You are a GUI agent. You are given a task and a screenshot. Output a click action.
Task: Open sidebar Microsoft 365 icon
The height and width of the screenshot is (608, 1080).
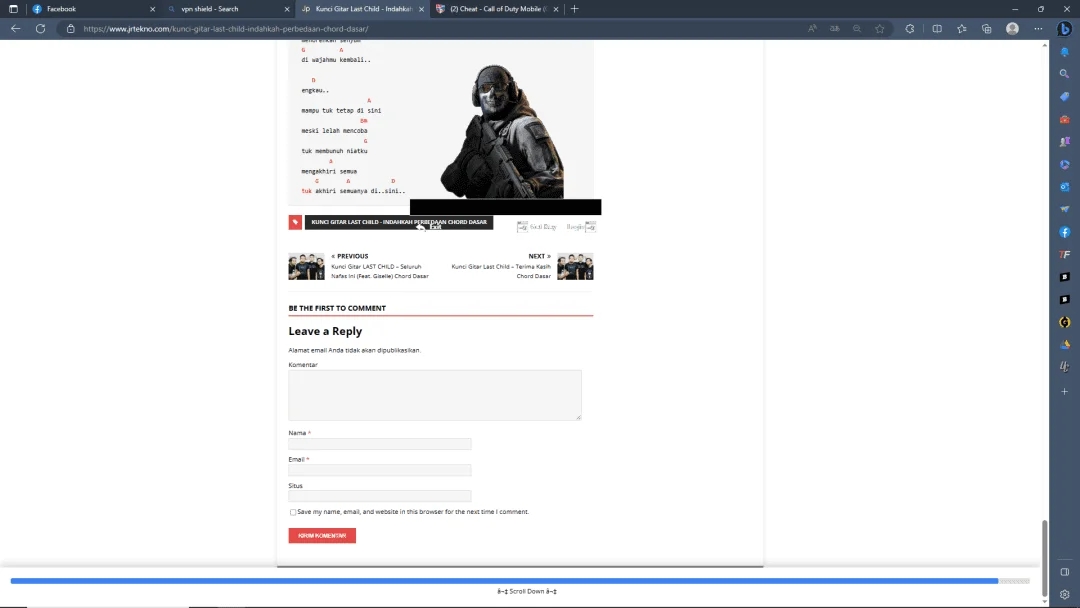click(1064, 165)
